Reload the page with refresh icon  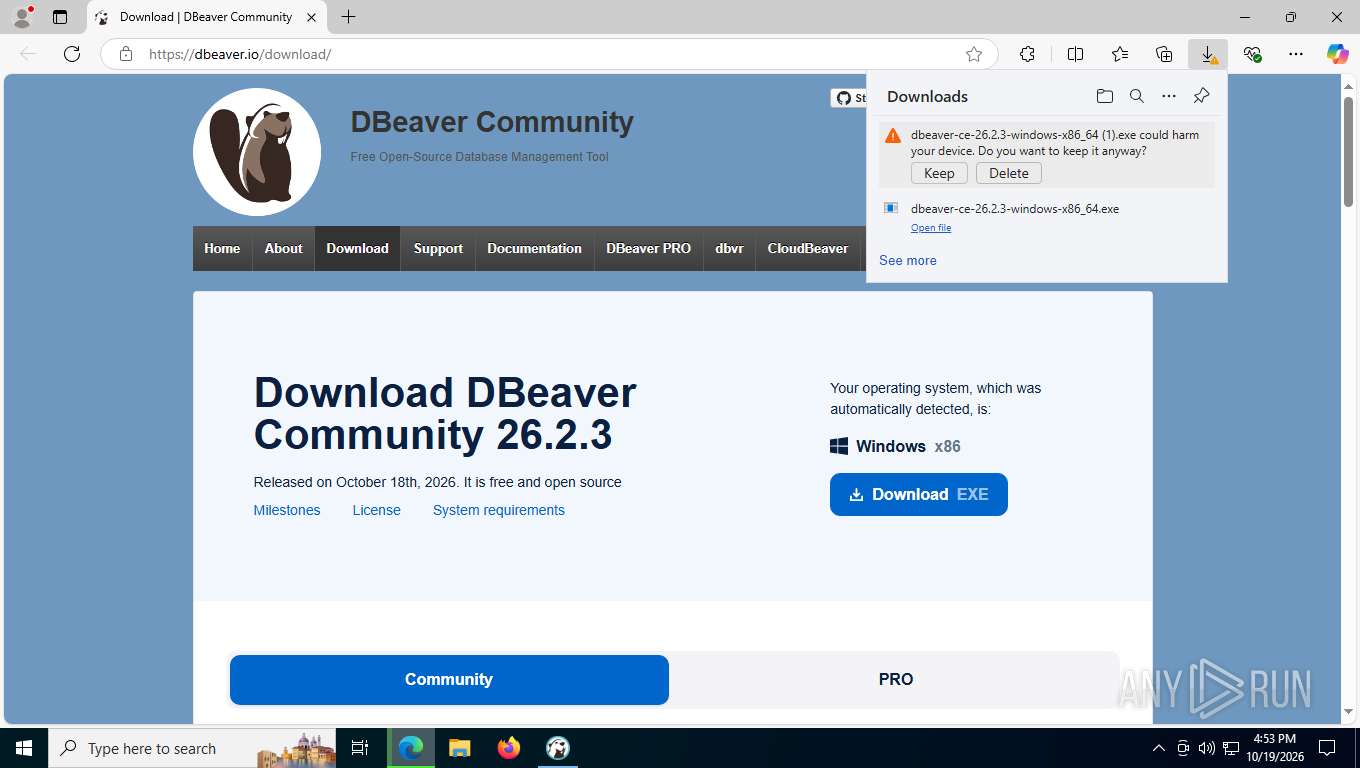tap(72, 54)
